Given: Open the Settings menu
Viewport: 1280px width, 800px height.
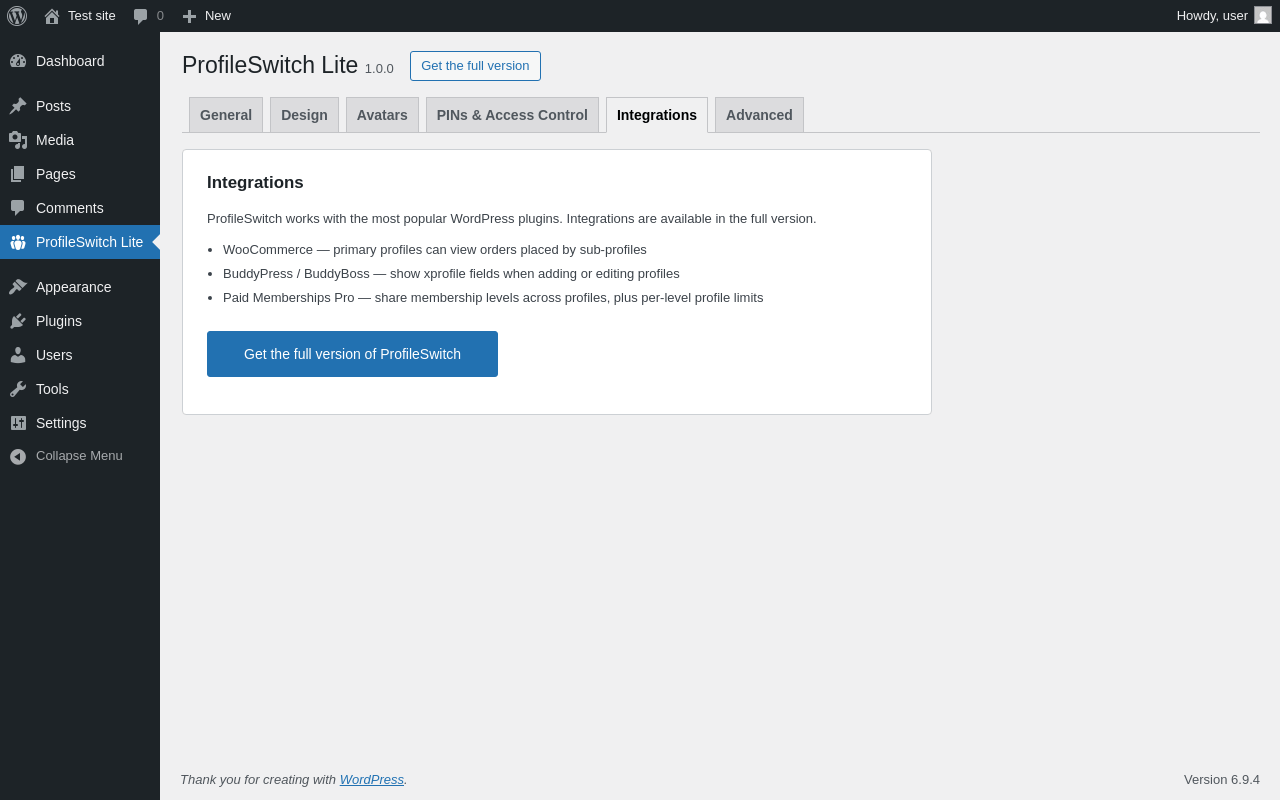Looking at the screenshot, I should (x=80, y=423).
